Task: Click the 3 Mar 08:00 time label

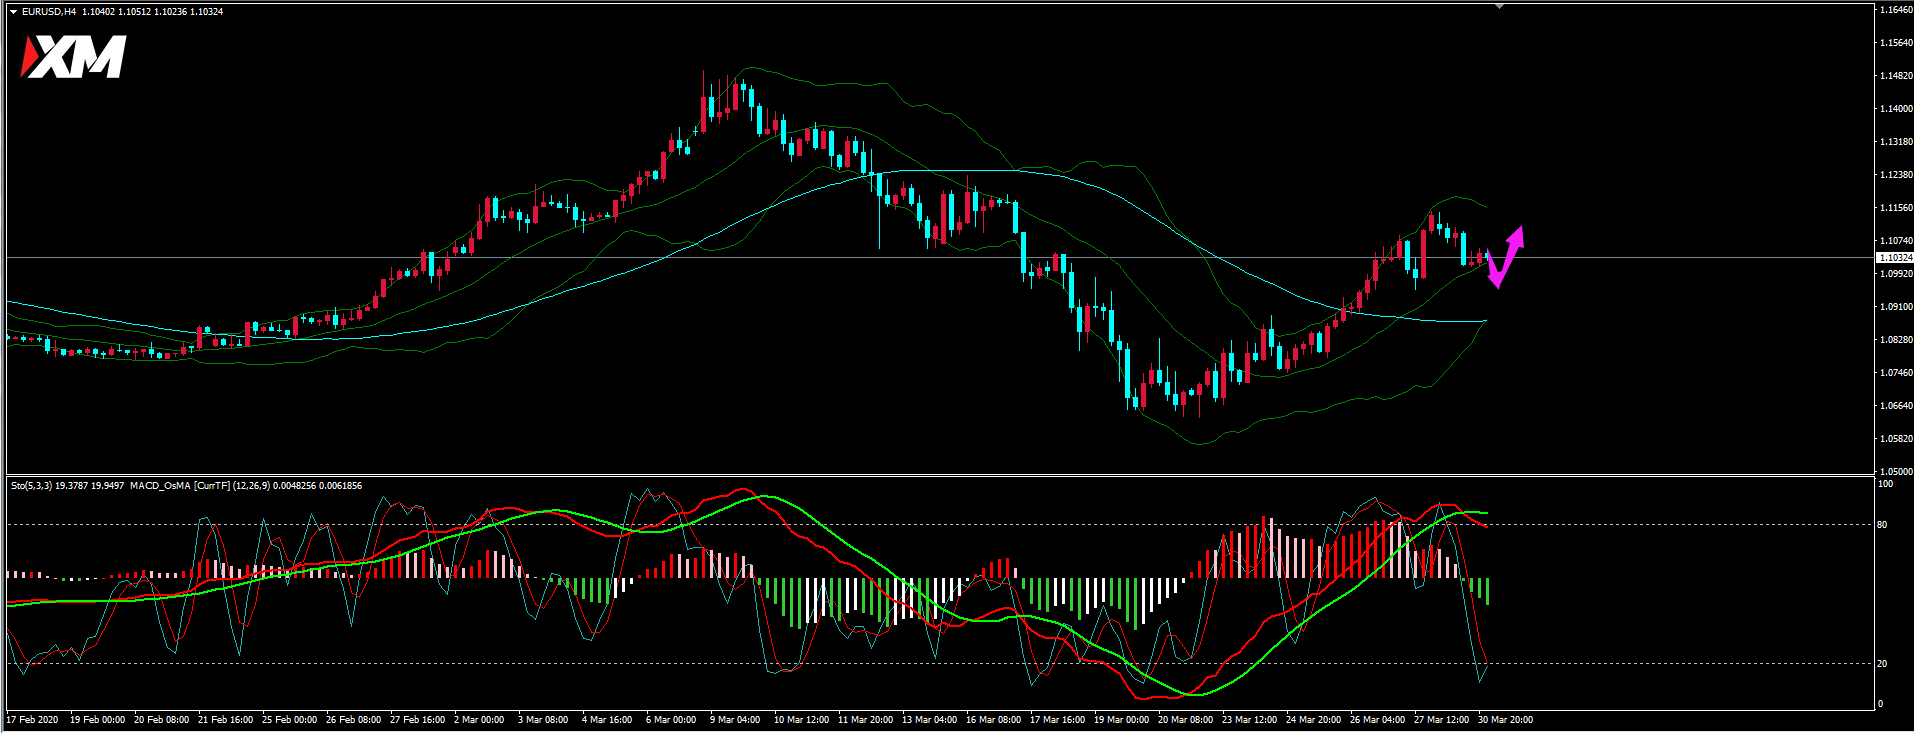Action: (x=543, y=720)
